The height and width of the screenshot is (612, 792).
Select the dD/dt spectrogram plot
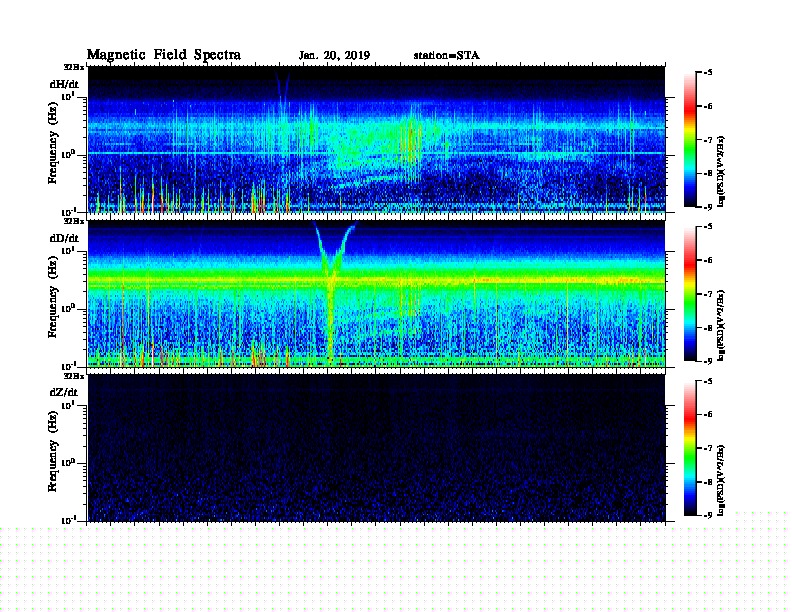(x=376, y=293)
